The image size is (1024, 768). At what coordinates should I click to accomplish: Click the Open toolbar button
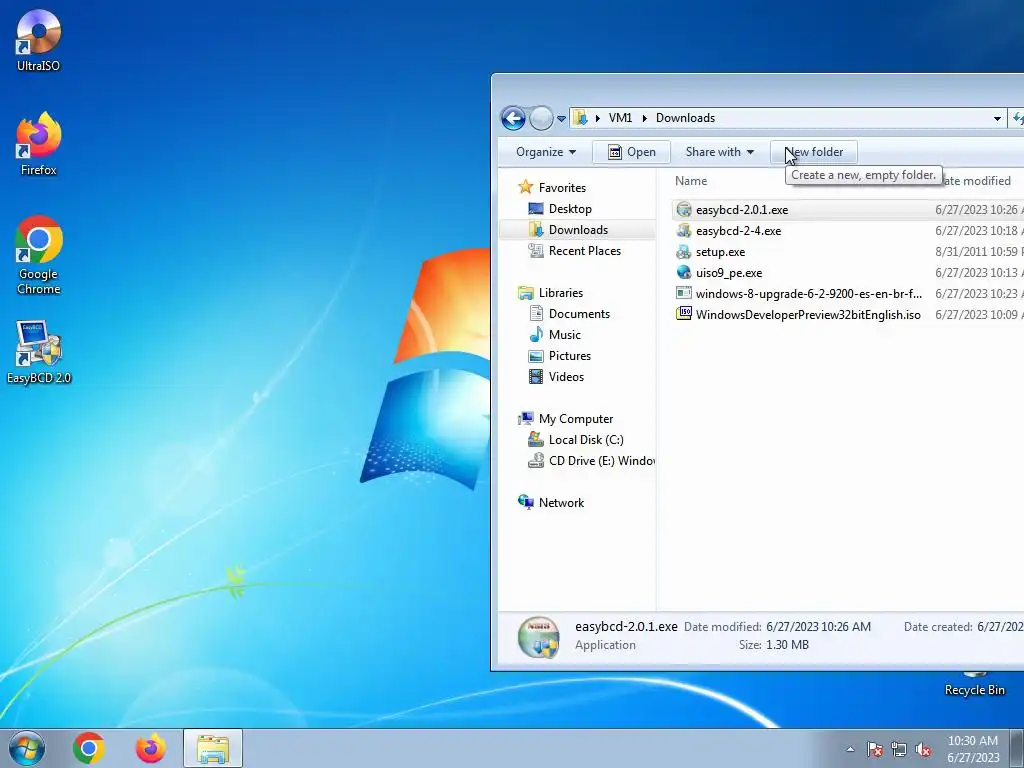point(632,152)
